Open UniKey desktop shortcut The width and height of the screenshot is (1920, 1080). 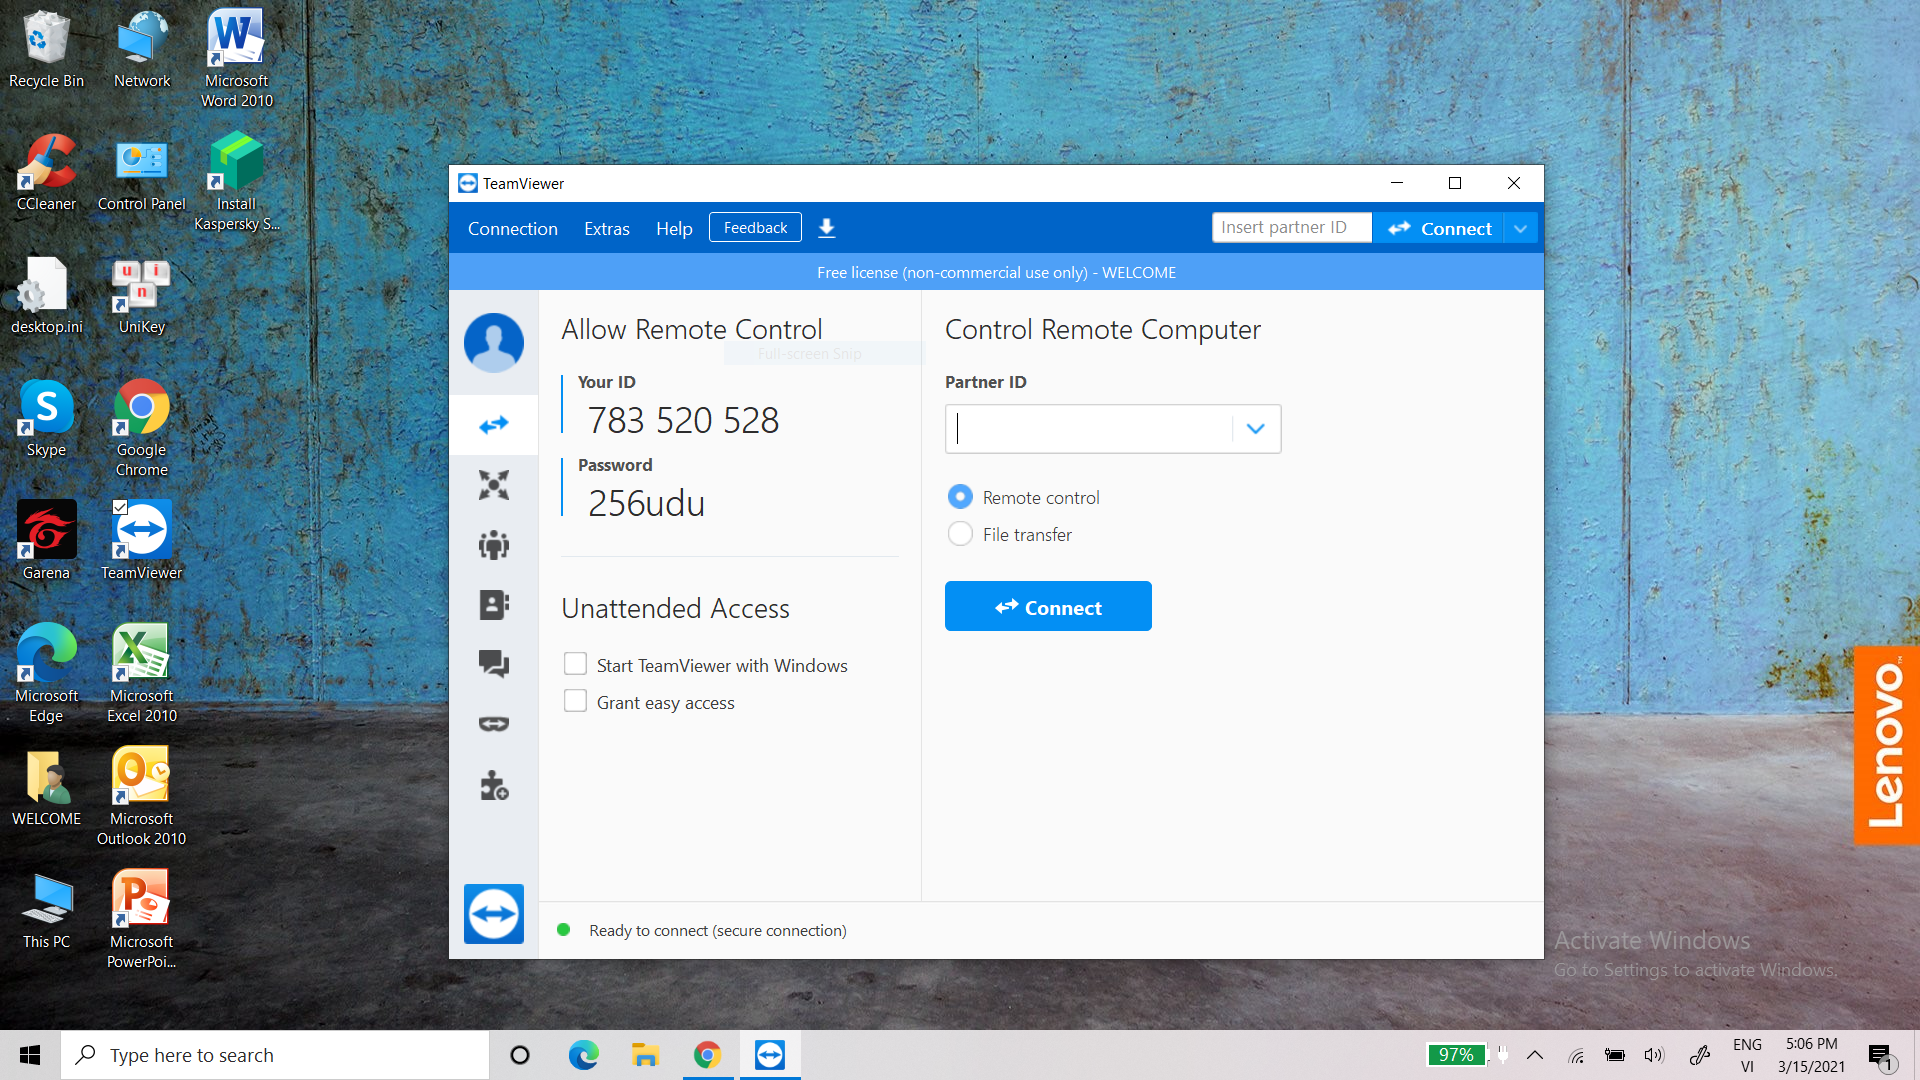point(141,296)
